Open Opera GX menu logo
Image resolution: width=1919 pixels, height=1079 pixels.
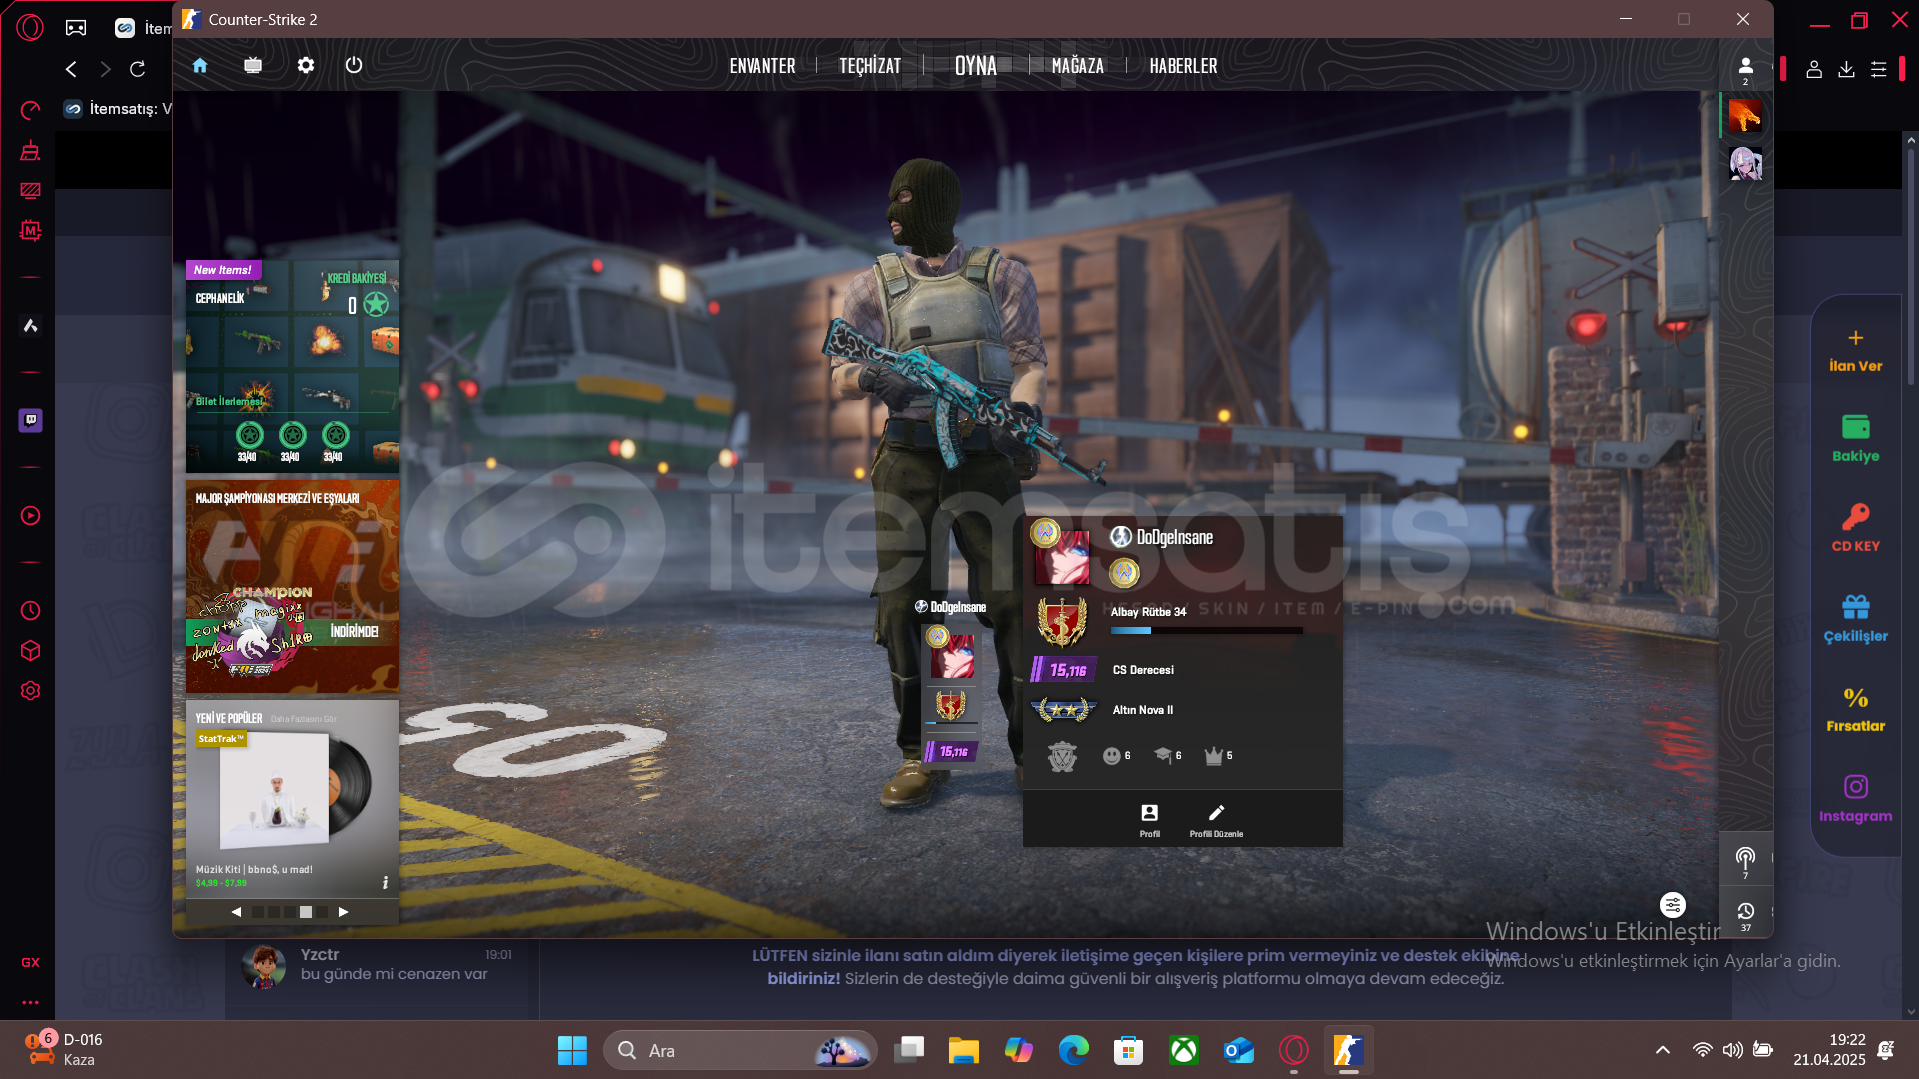30,27
